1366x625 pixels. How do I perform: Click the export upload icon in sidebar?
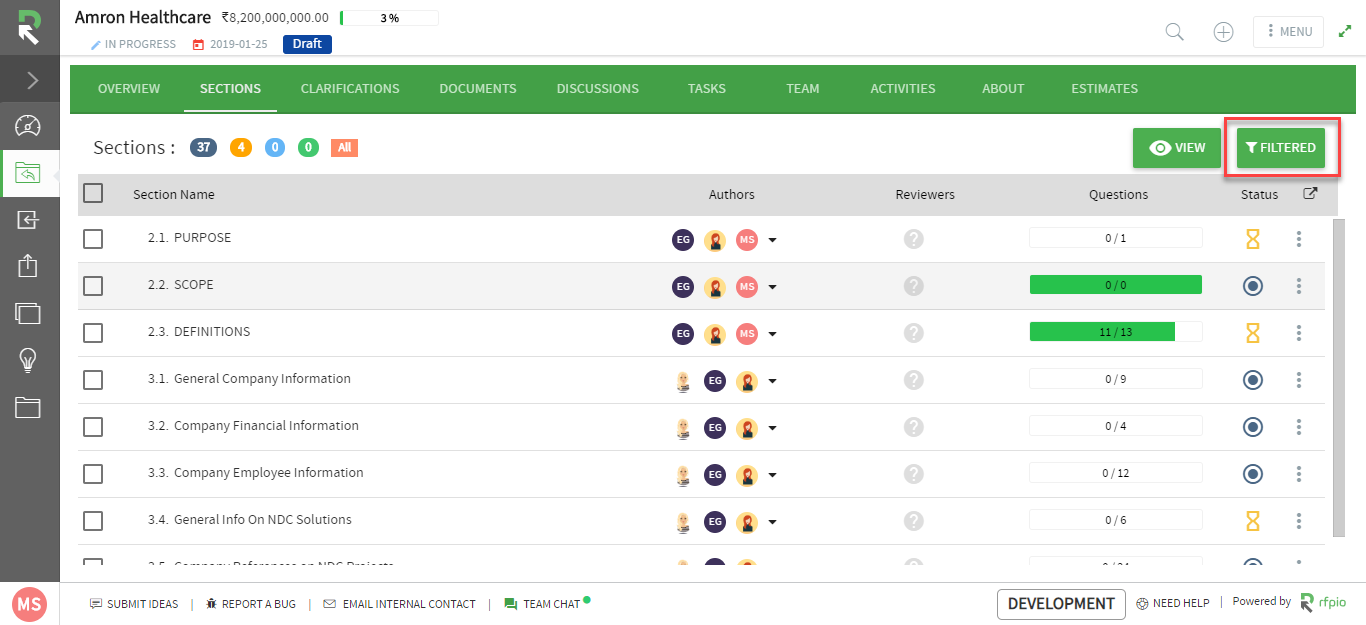[x=28, y=266]
